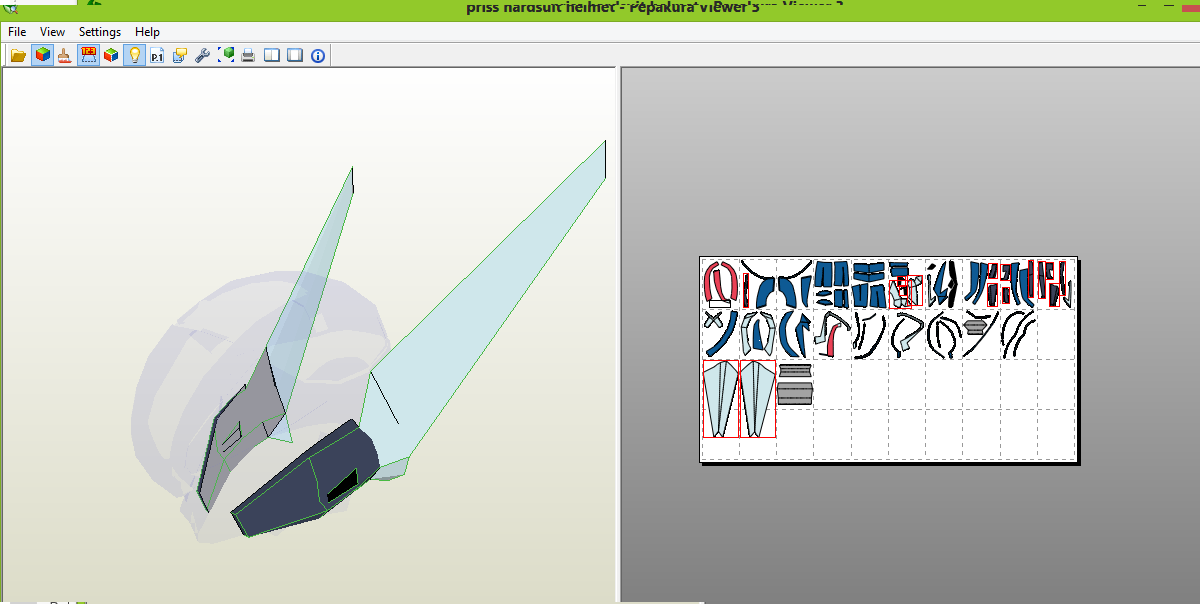
Task: Click the paint brush toolbar icon
Action: click(x=65, y=56)
